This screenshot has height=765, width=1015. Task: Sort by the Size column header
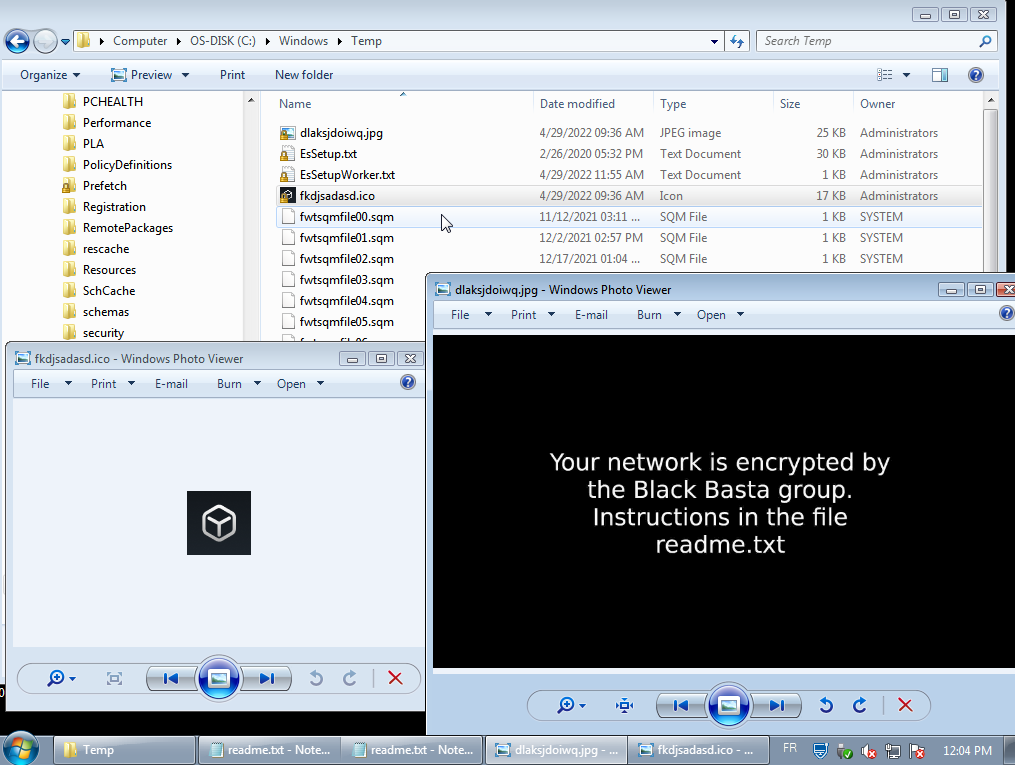[x=790, y=104]
